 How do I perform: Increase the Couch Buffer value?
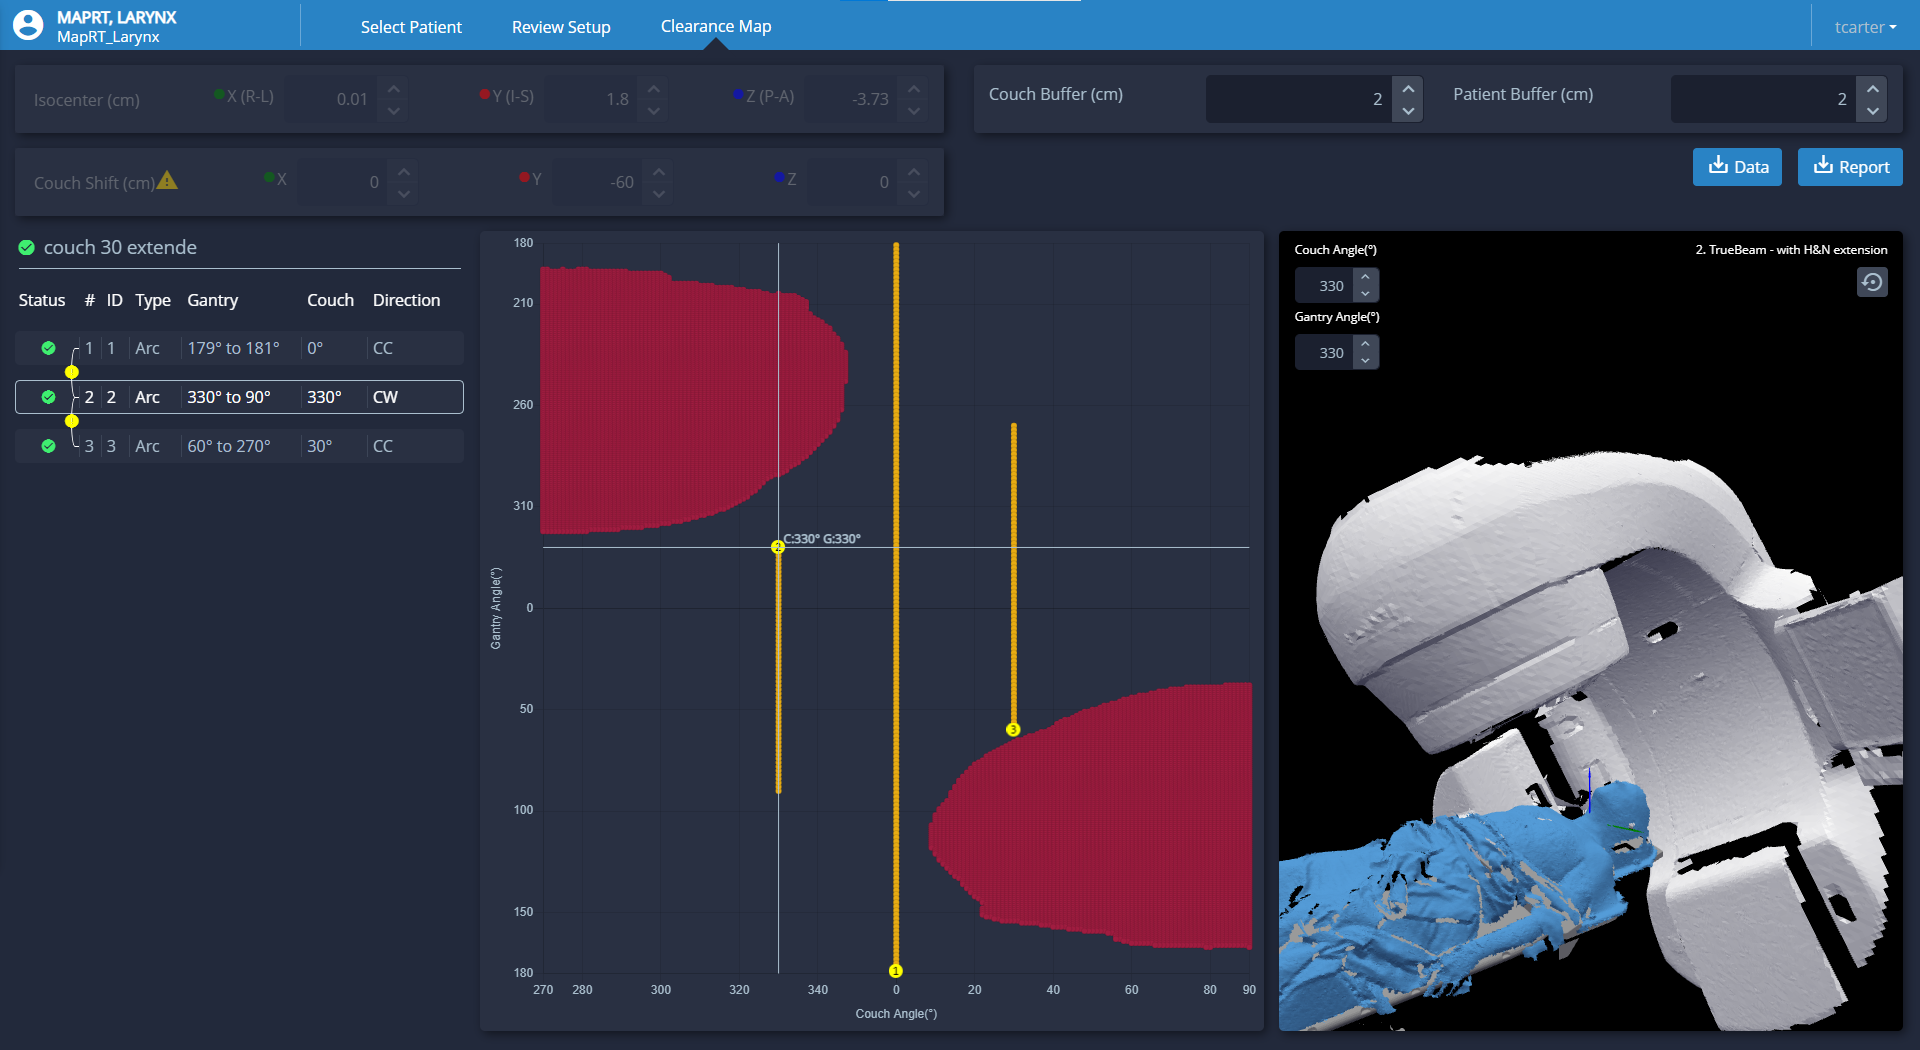tap(1408, 88)
